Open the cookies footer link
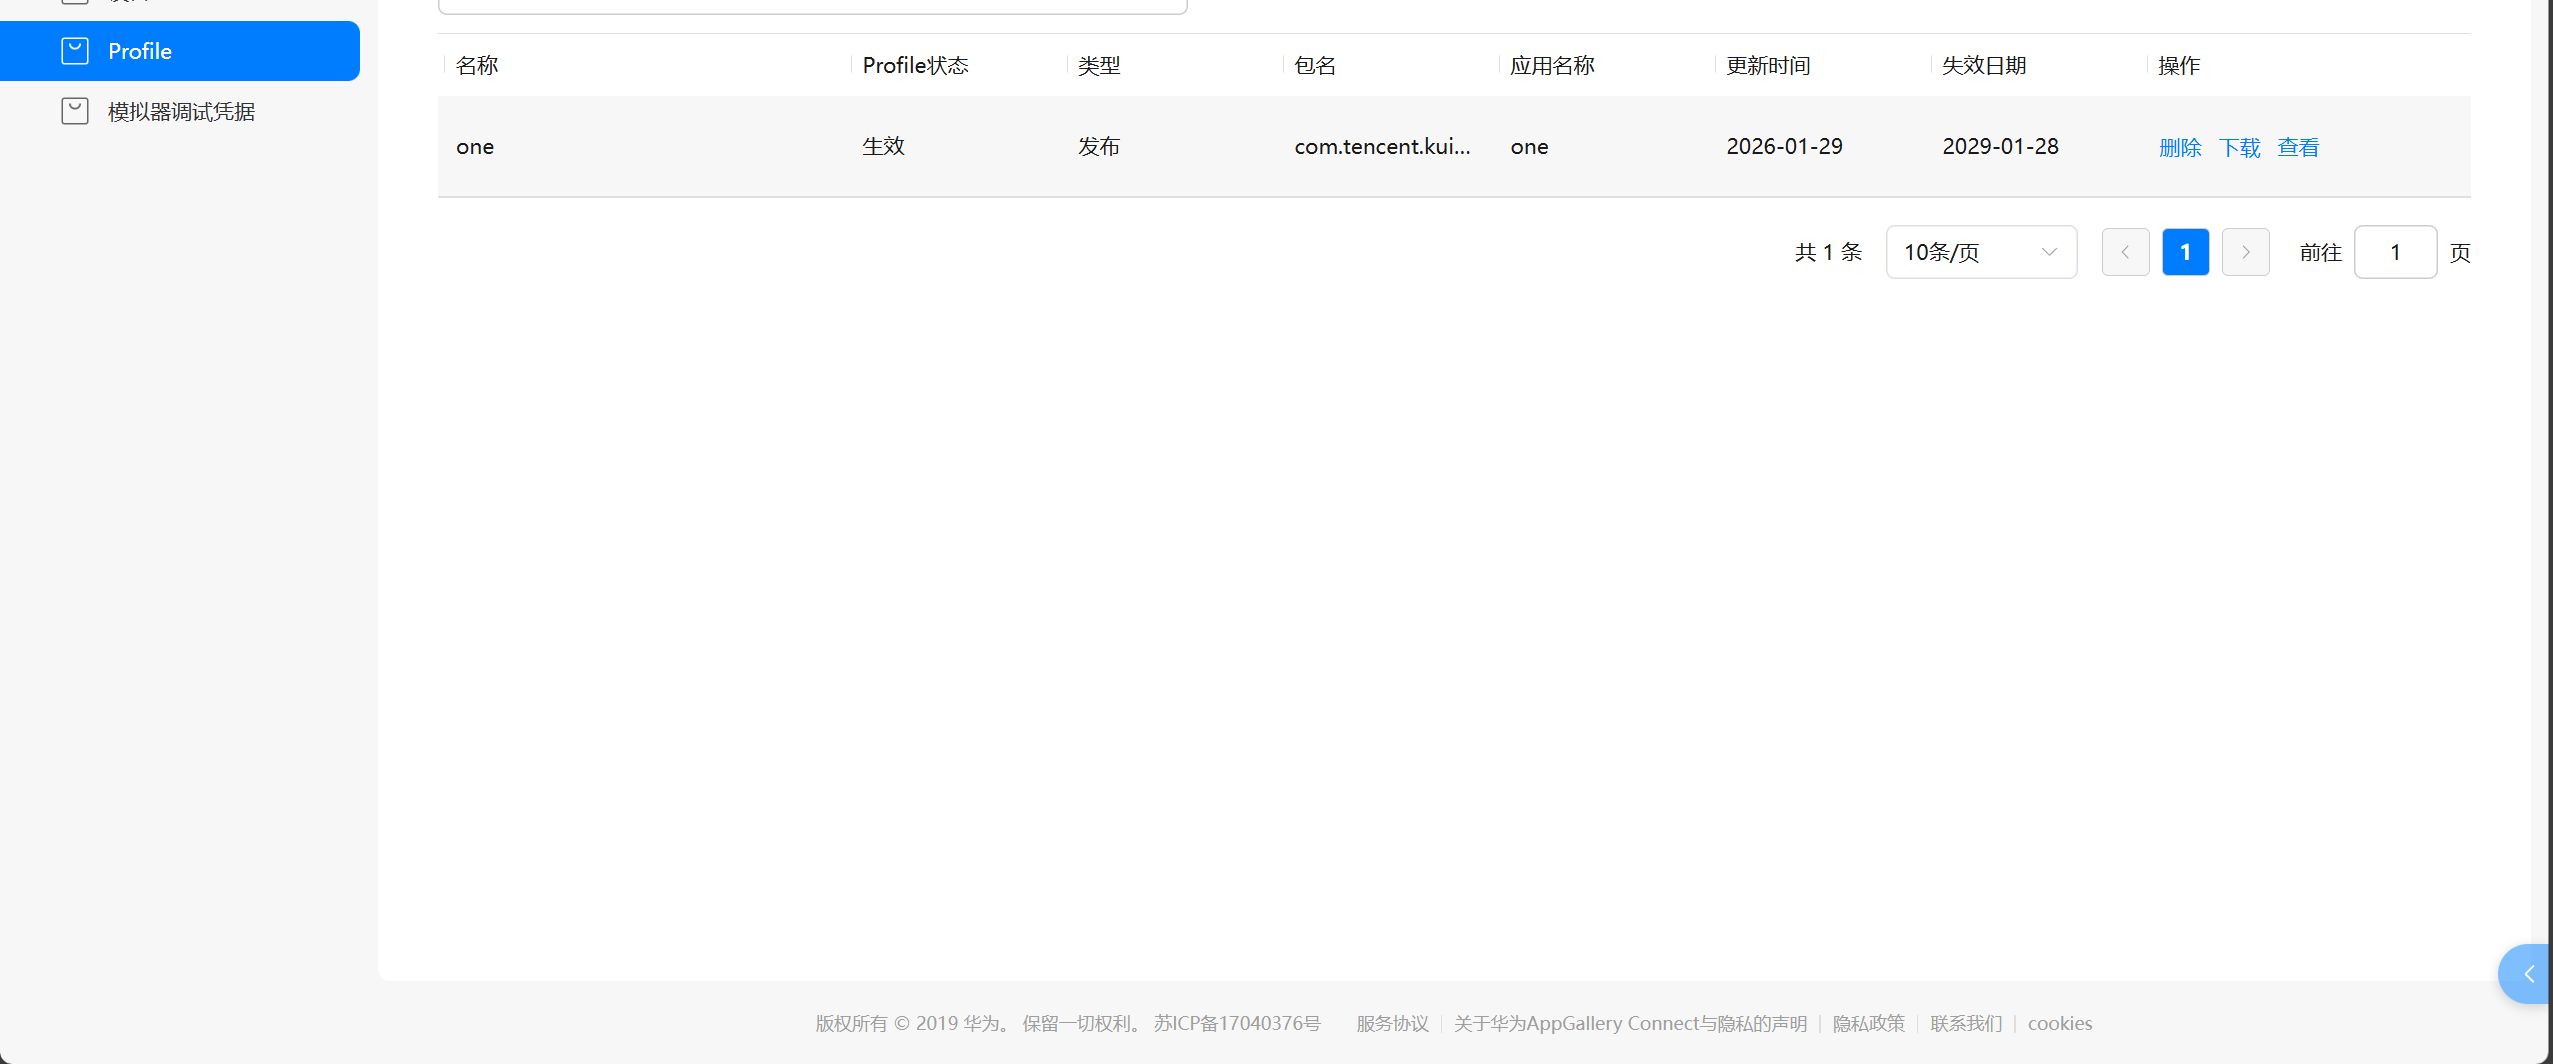The image size is (2553, 1064). [2059, 1023]
